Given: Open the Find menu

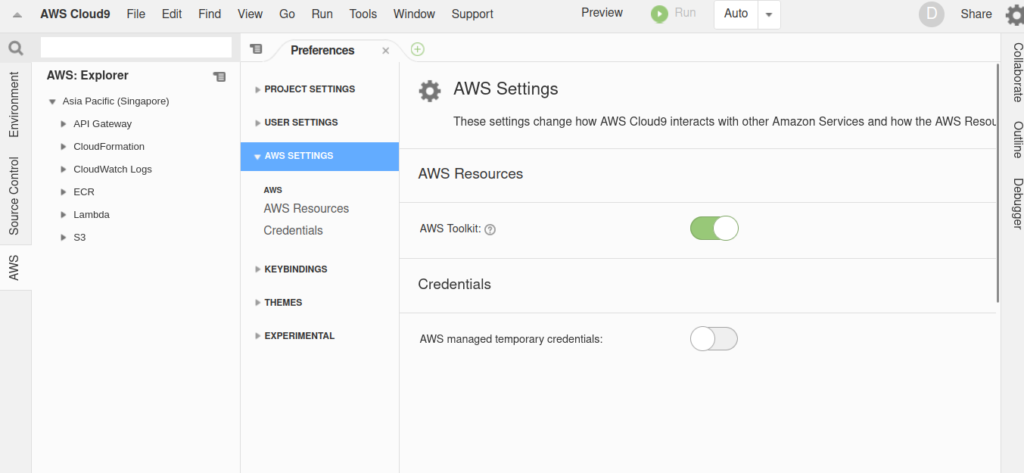Looking at the screenshot, I should click(210, 14).
